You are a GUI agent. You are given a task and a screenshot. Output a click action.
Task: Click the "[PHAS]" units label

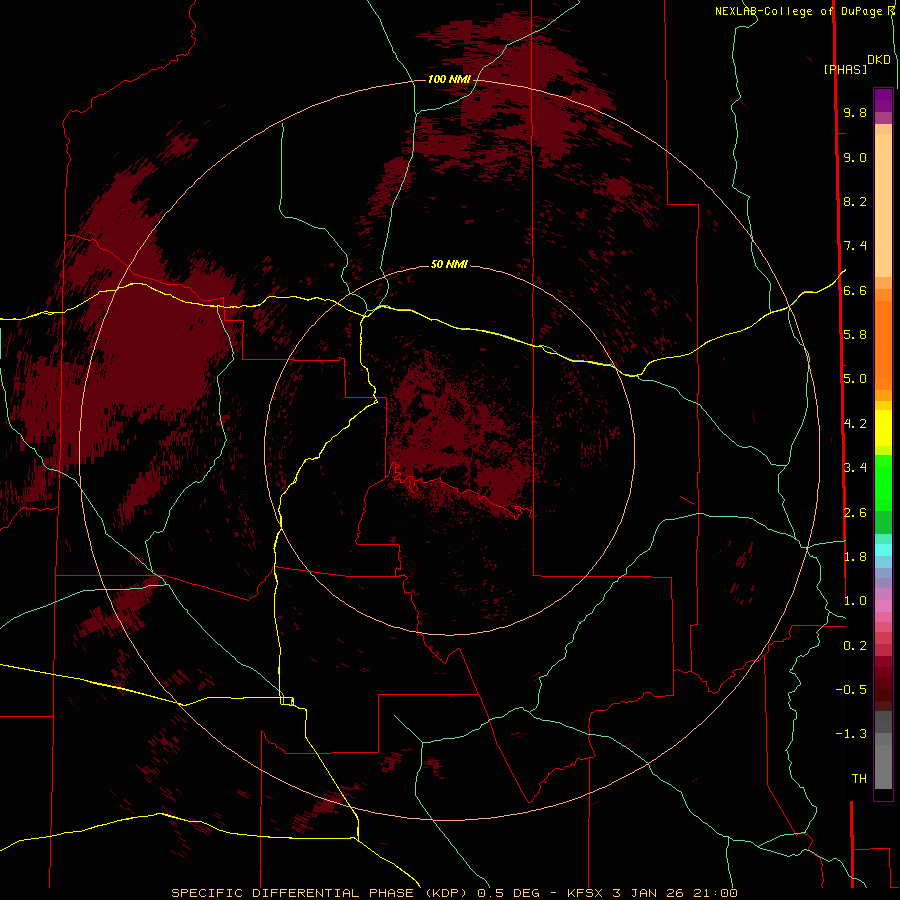coord(845,69)
